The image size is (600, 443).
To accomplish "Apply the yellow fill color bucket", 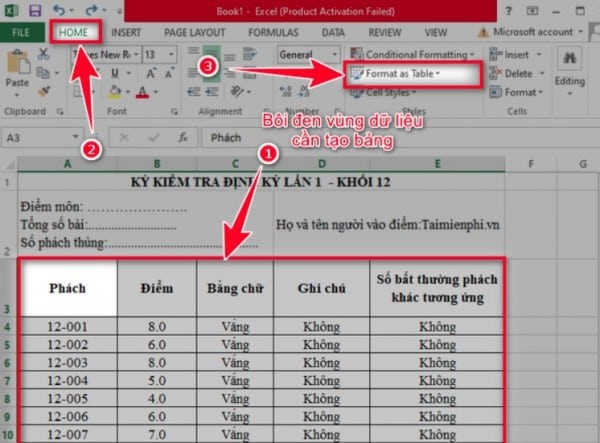I will [114, 91].
